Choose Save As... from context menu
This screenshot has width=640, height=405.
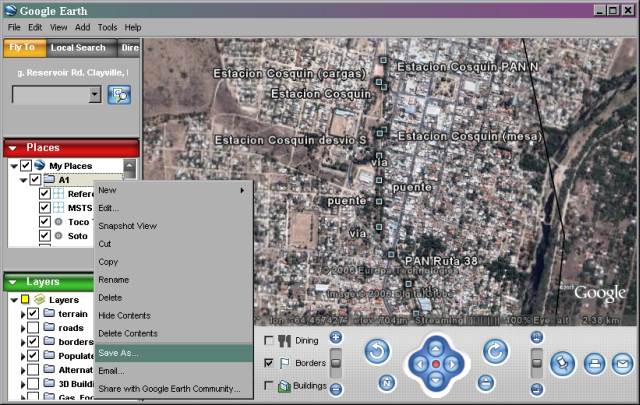(119, 353)
